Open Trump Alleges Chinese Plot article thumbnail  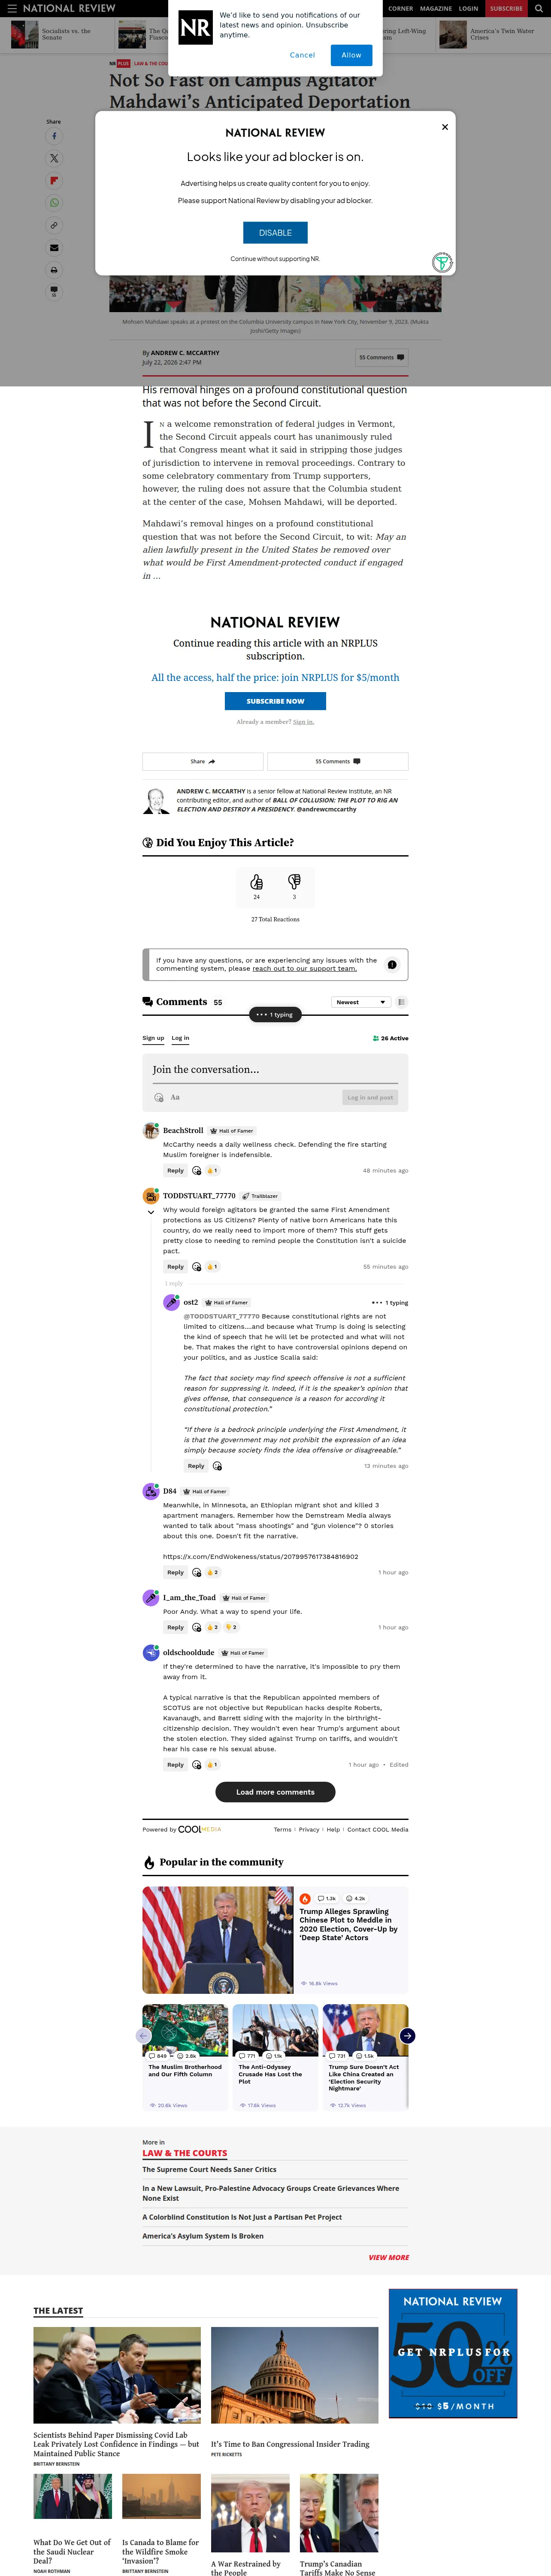coord(218,1940)
